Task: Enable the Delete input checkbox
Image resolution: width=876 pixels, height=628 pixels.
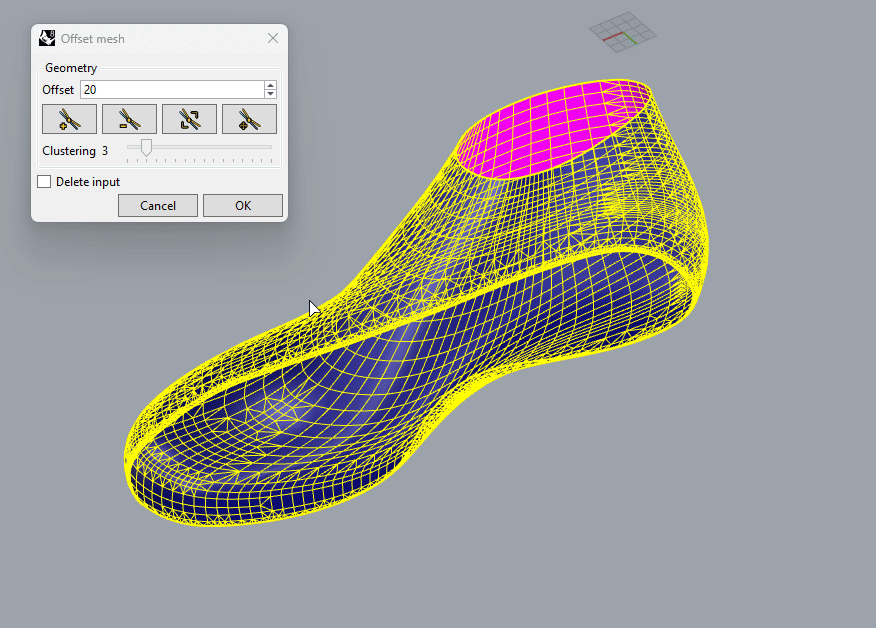Action: click(x=44, y=182)
